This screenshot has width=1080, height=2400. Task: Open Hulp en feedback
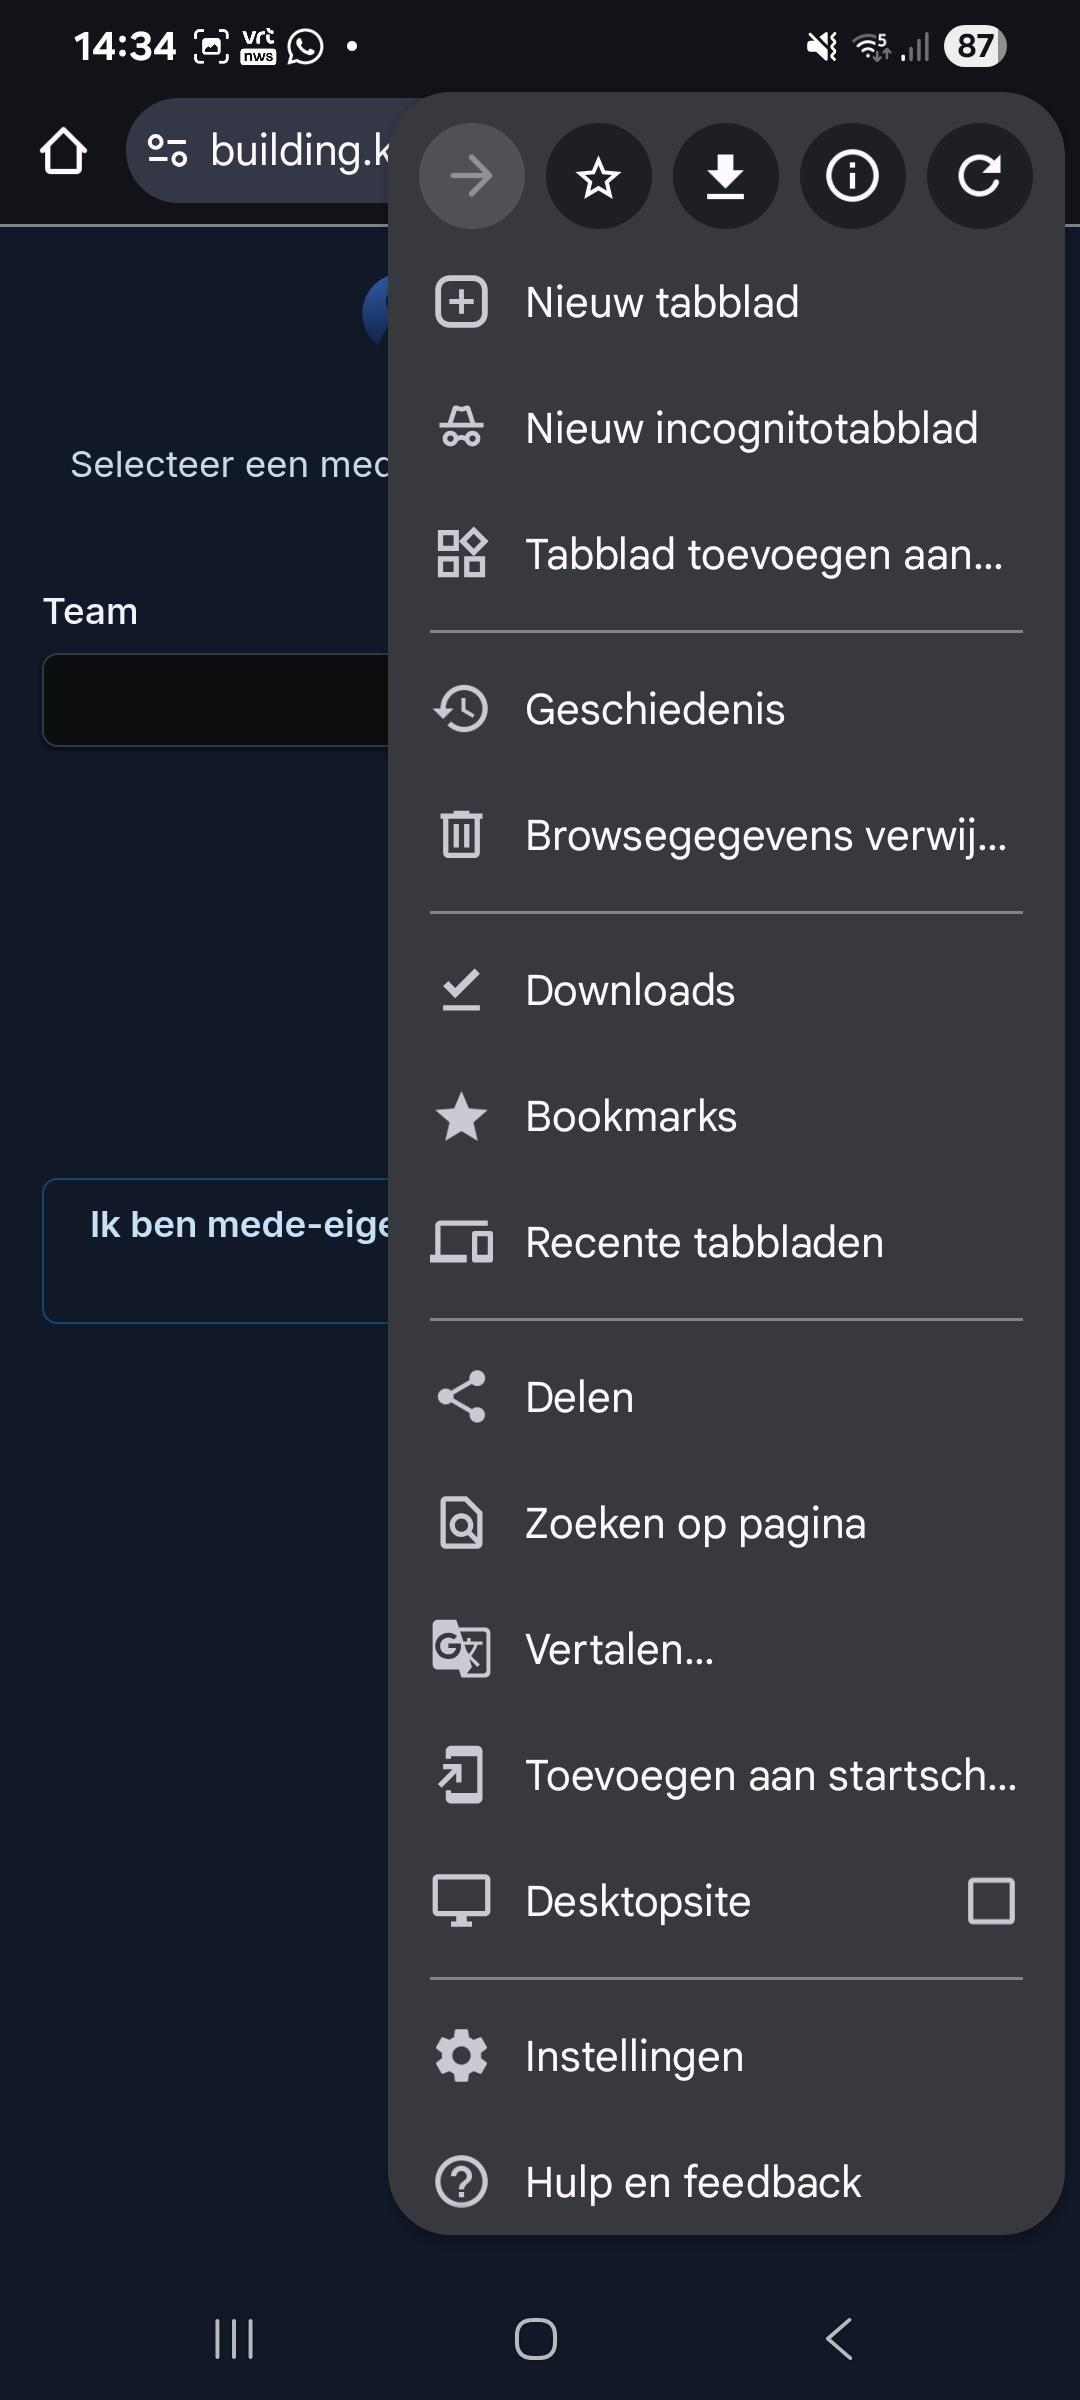726,2183
